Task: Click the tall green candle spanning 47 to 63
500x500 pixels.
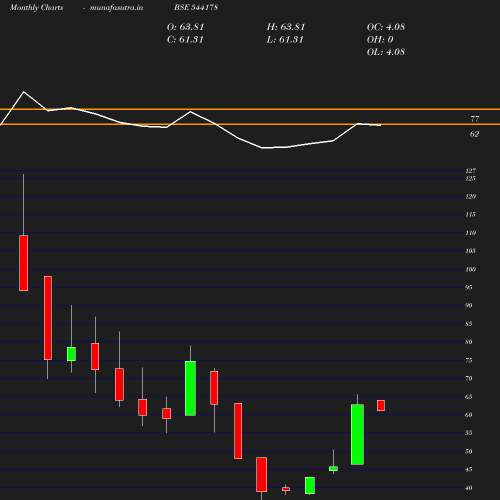Action: pyautogui.click(x=357, y=434)
